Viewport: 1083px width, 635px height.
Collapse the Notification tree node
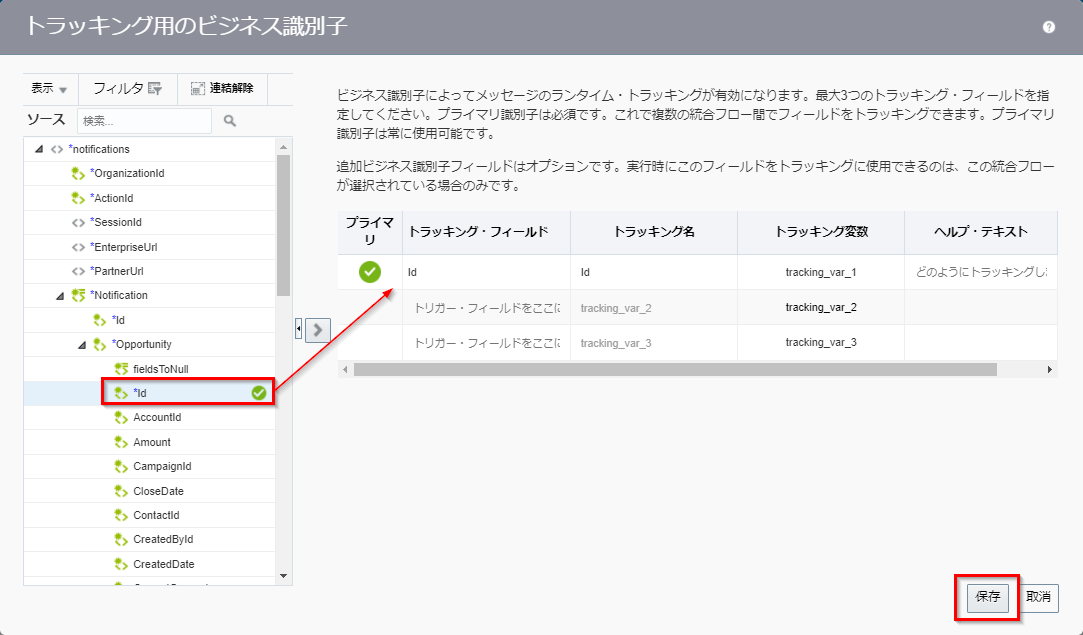[61, 296]
